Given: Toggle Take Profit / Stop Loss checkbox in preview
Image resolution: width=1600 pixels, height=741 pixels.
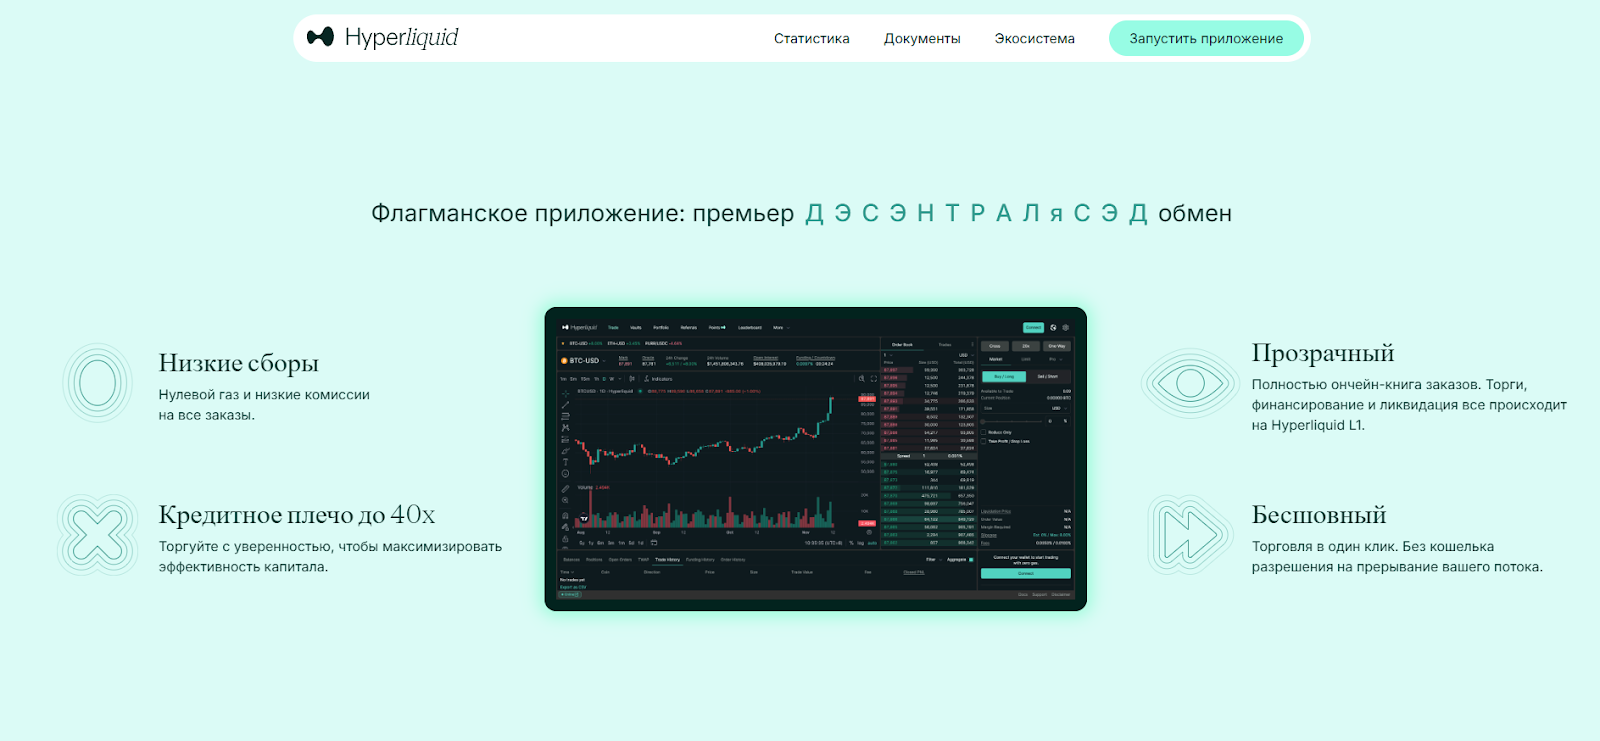Looking at the screenshot, I should (983, 441).
